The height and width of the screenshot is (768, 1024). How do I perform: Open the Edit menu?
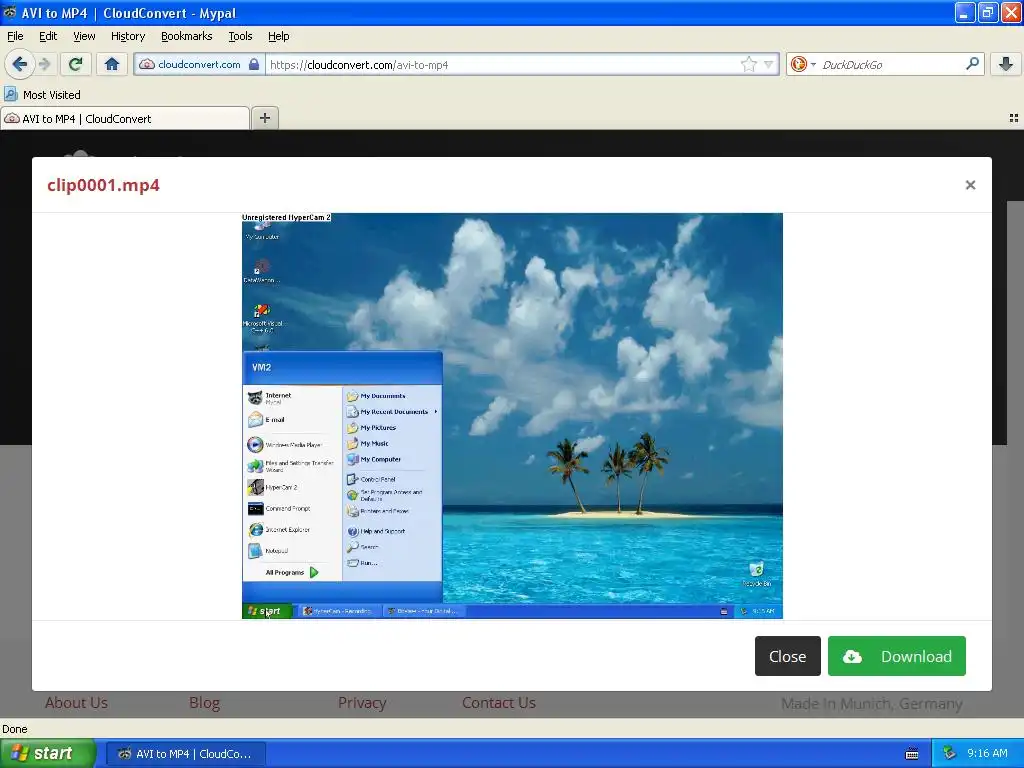[x=48, y=36]
